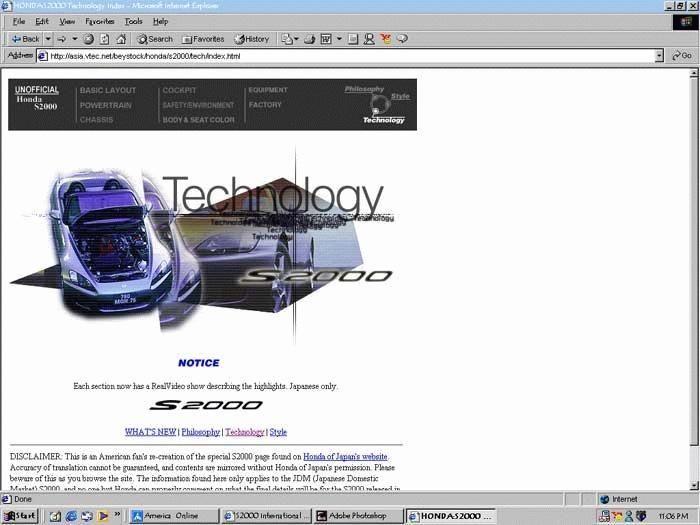Show the History pane
The height and width of the screenshot is (525, 700).
point(252,39)
